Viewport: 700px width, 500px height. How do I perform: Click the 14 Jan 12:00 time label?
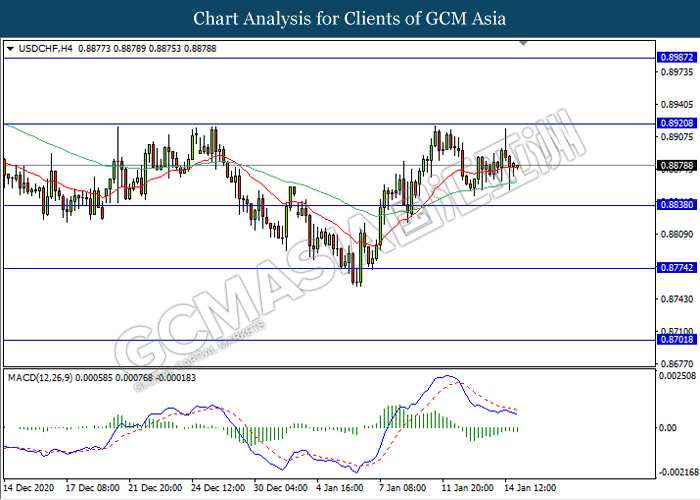(x=532, y=488)
